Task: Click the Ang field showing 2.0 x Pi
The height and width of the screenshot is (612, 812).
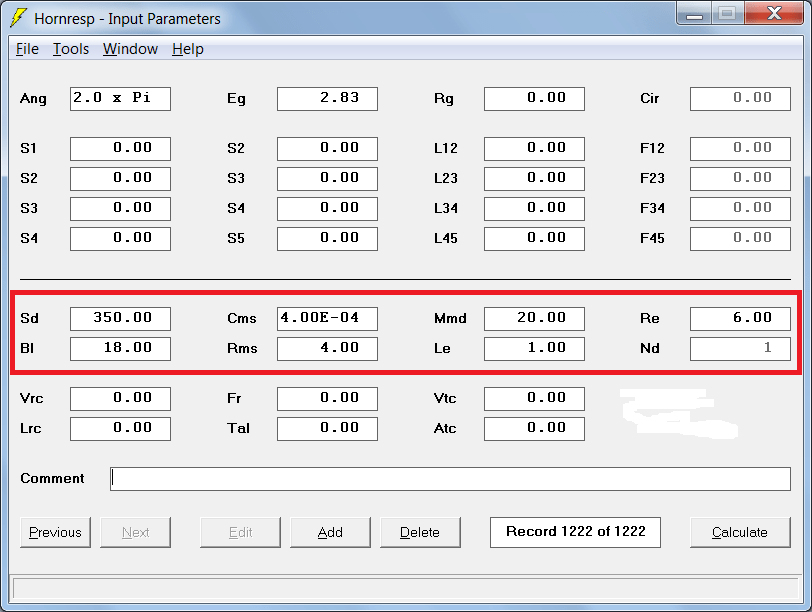Action: (x=120, y=98)
